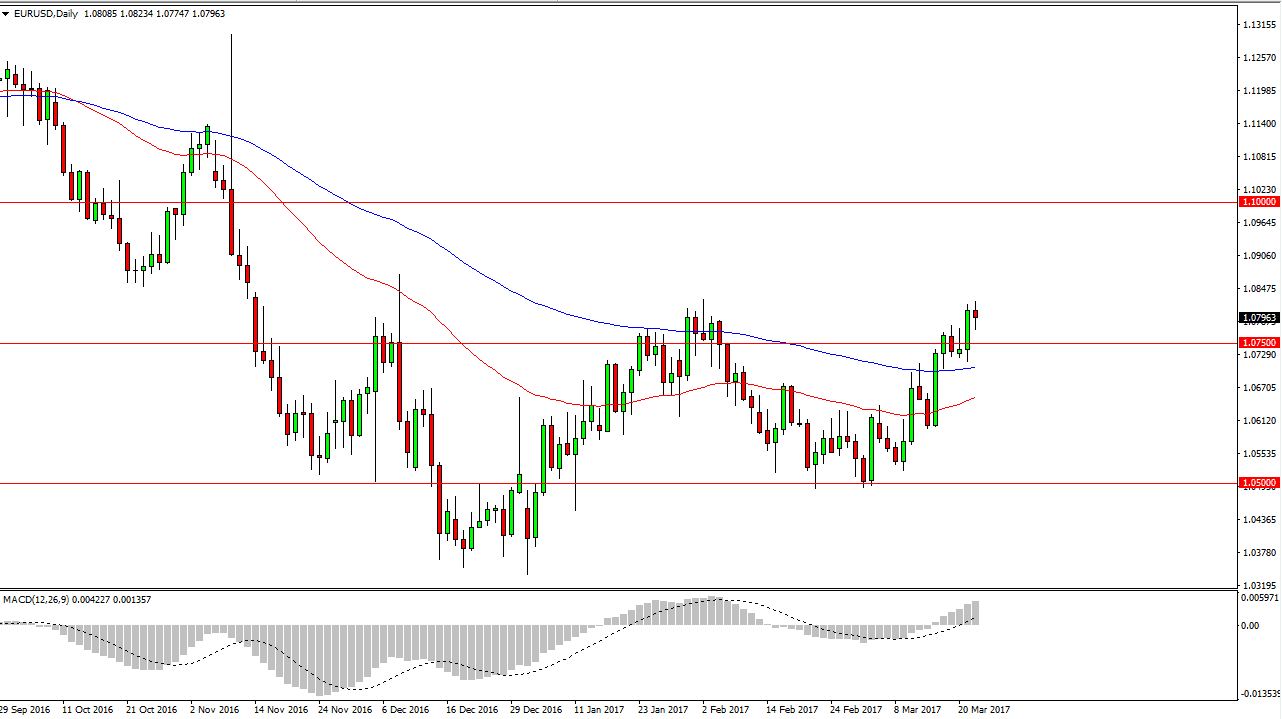Select the red horizontal line at 1.10000
This screenshot has width=1282, height=719.
600,202
